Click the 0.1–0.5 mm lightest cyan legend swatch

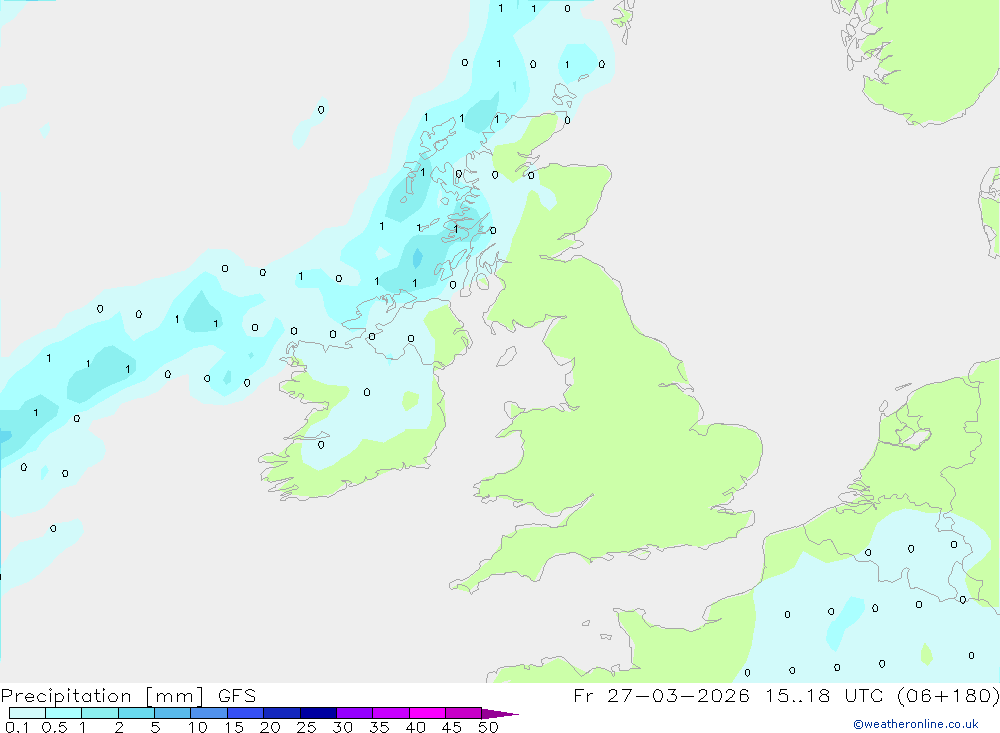(27, 713)
